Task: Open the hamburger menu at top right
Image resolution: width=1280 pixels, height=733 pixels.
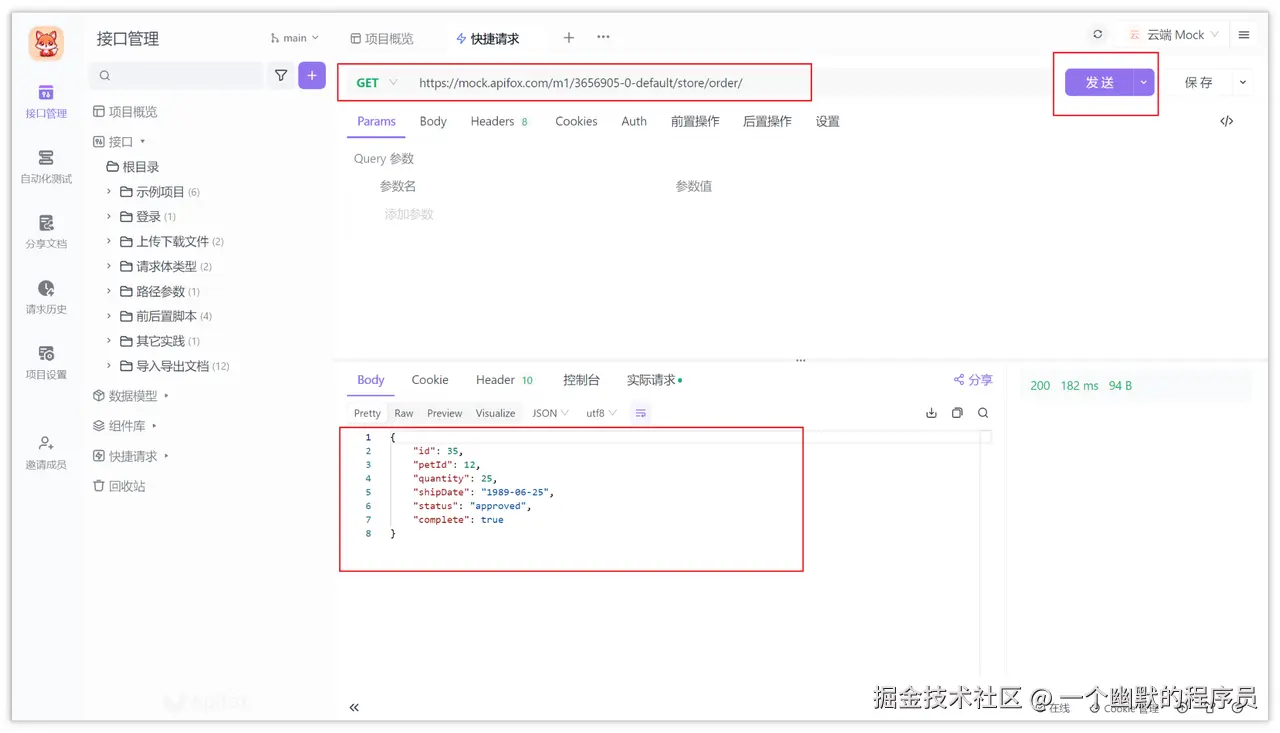Action: coord(1244,34)
